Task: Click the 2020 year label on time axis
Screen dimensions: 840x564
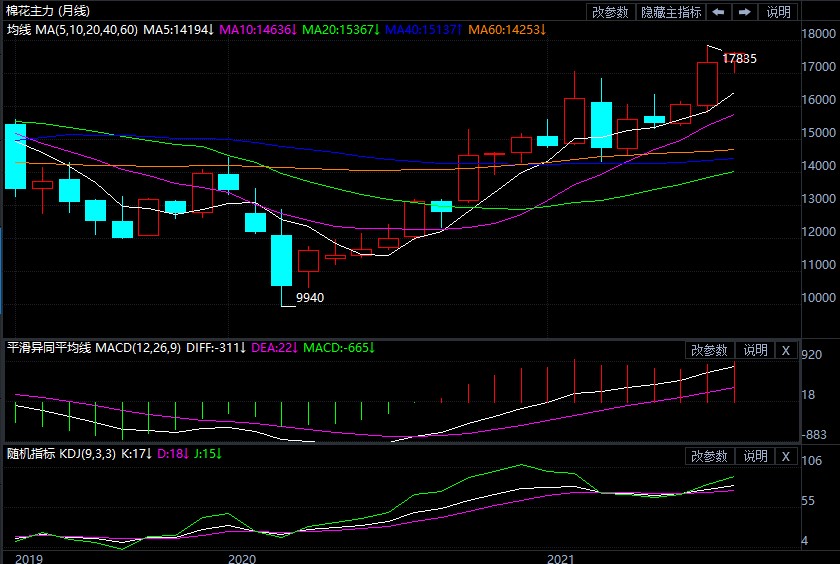Action: tap(242, 558)
